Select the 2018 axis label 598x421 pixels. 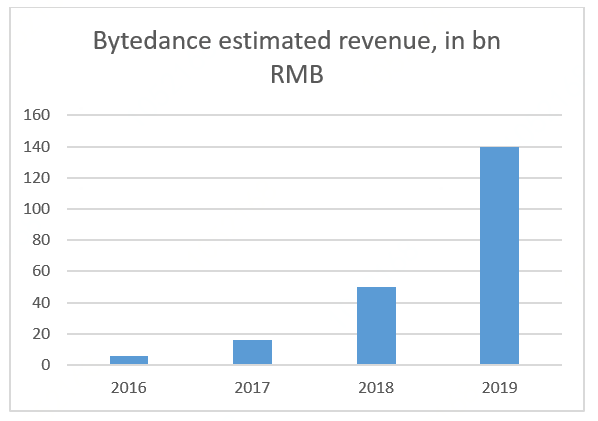376,388
